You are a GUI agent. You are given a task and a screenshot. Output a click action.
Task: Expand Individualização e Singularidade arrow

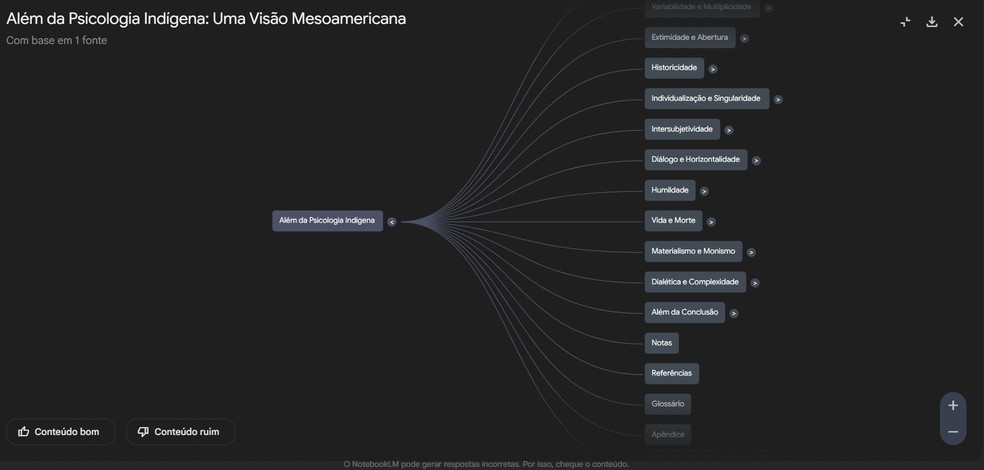point(778,99)
